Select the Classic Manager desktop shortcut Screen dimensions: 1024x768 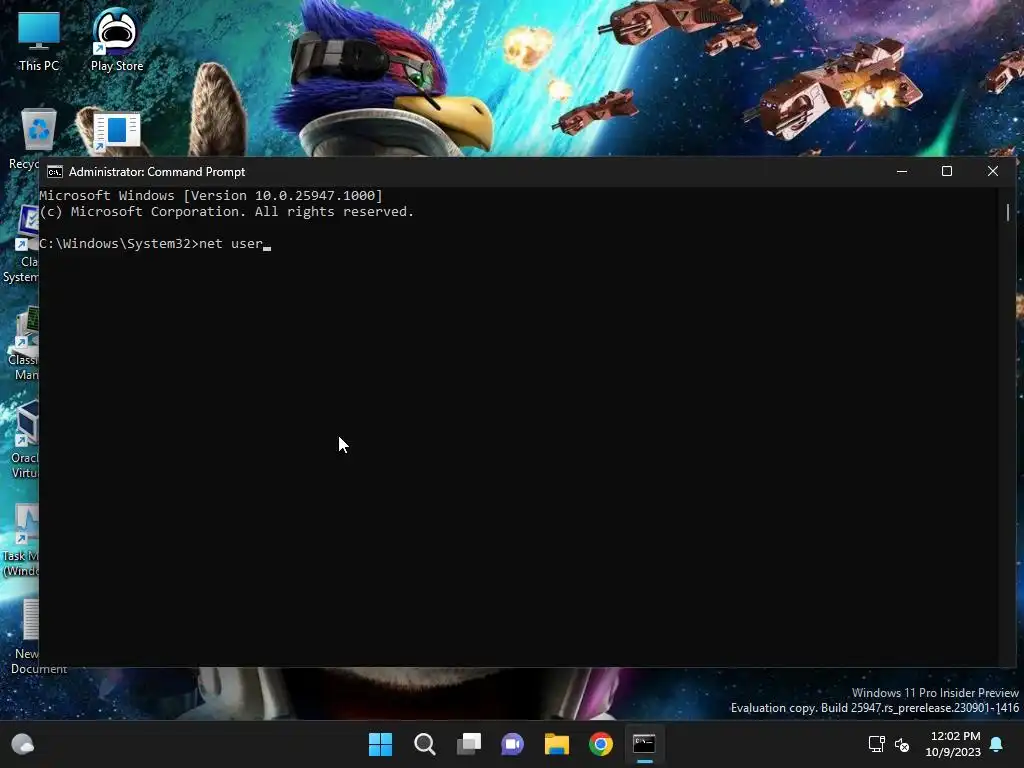coord(24,343)
